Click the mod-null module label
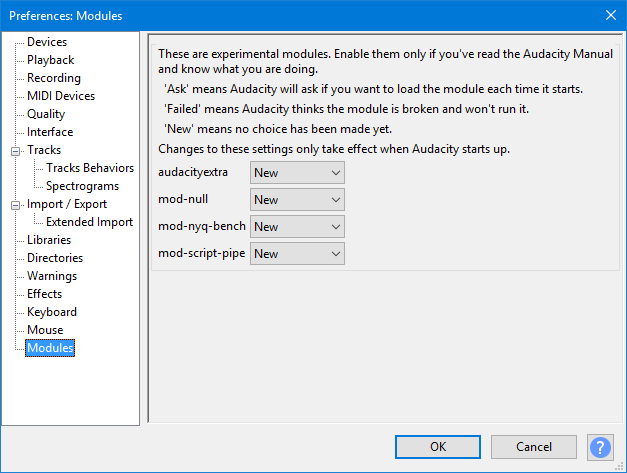627x473 pixels. click(x=183, y=199)
